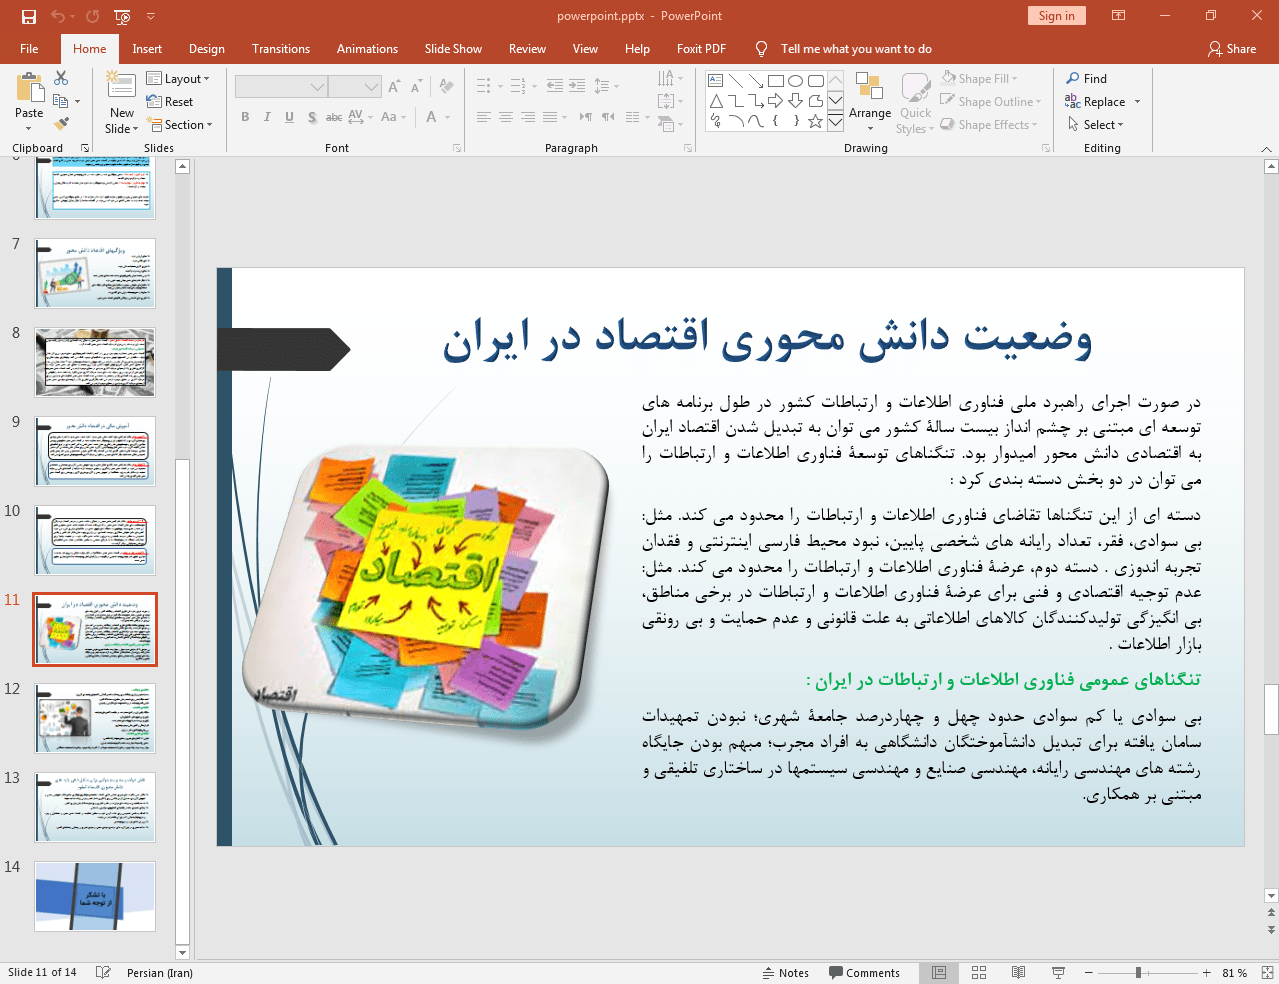Select slide 14 thumbnail
Screen dimensions: 1279x984
point(95,896)
